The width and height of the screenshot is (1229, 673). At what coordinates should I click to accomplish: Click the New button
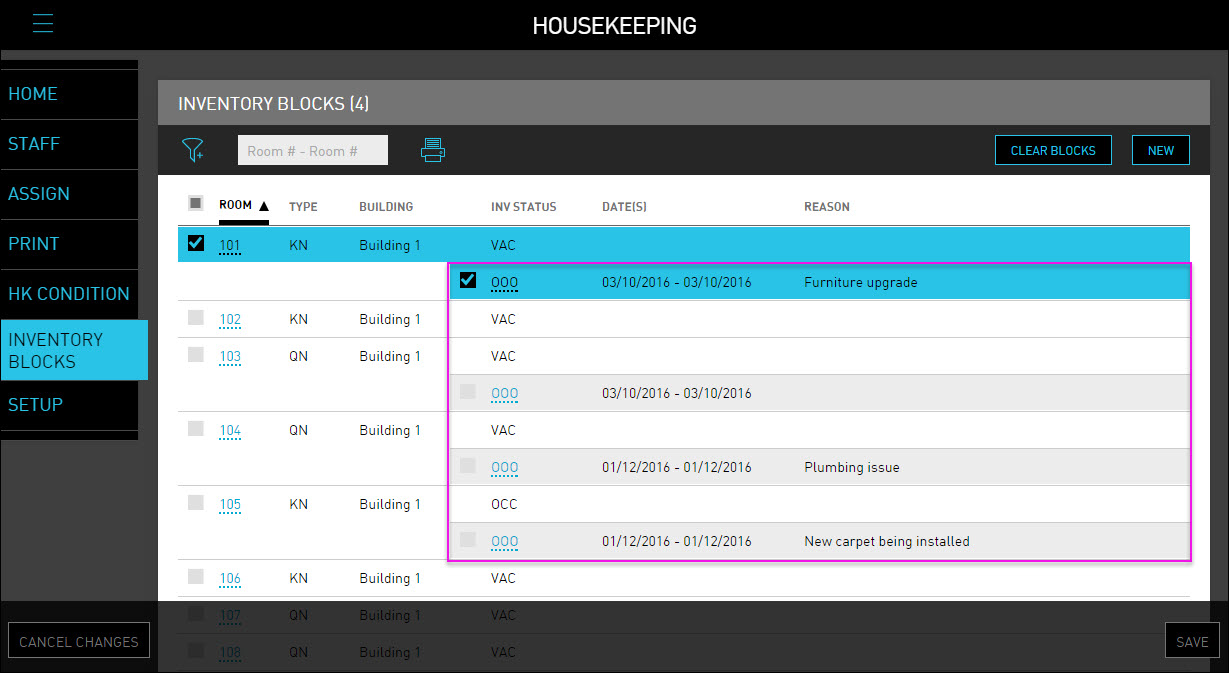[1160, 151]
